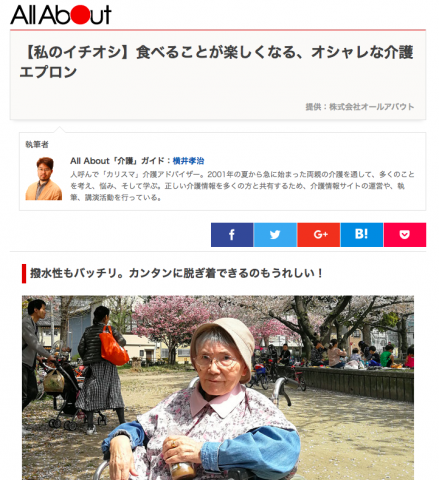This screenshot has width=439, height=480.
Task: Click the red line below the logo
Action: pyautogui.click(x=218, y=30)
